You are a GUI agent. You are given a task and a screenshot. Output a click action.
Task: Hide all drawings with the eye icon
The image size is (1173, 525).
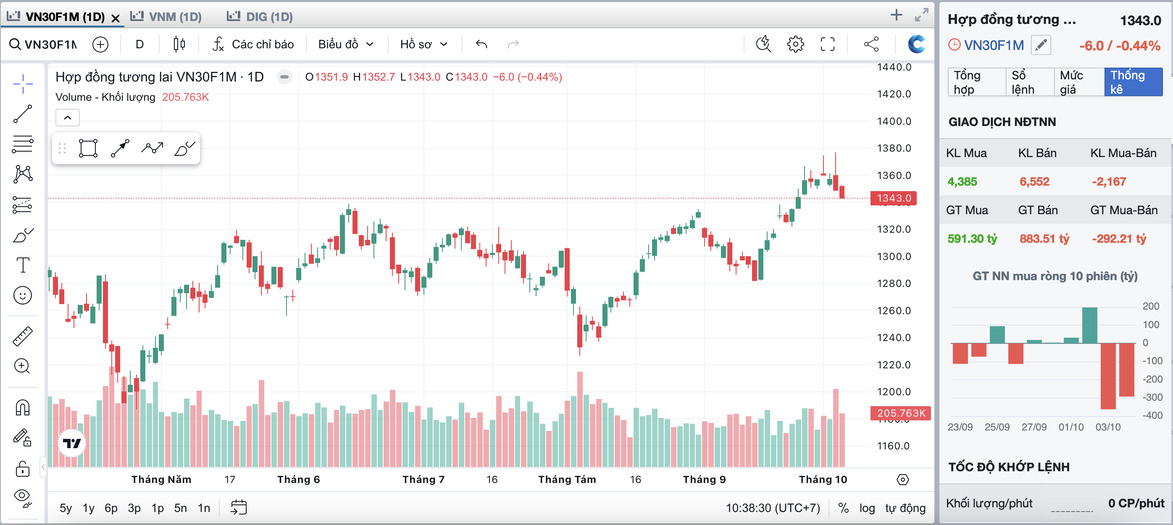(22, 497)
